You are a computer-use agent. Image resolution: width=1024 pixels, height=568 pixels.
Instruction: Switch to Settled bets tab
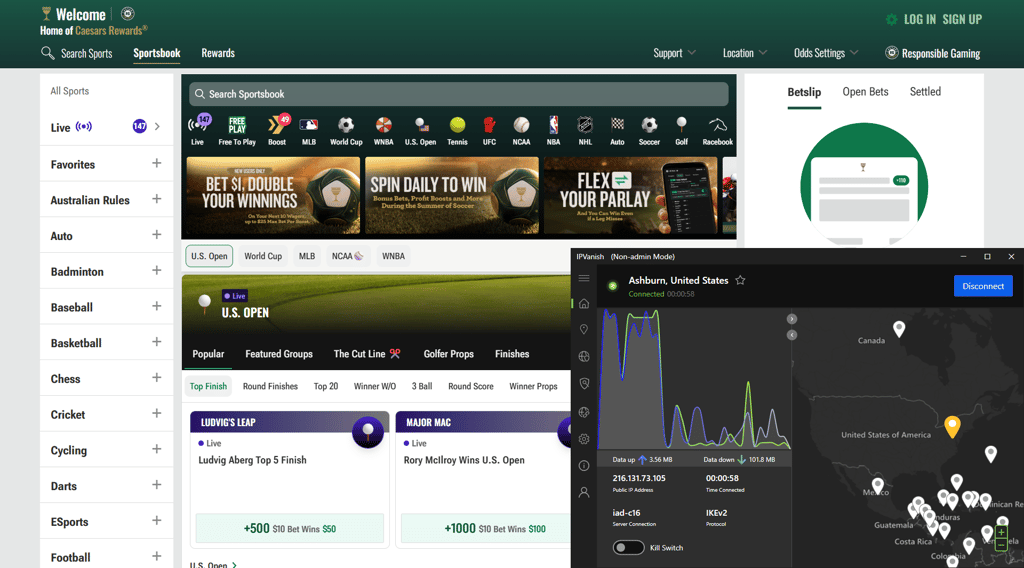(925, 91)
